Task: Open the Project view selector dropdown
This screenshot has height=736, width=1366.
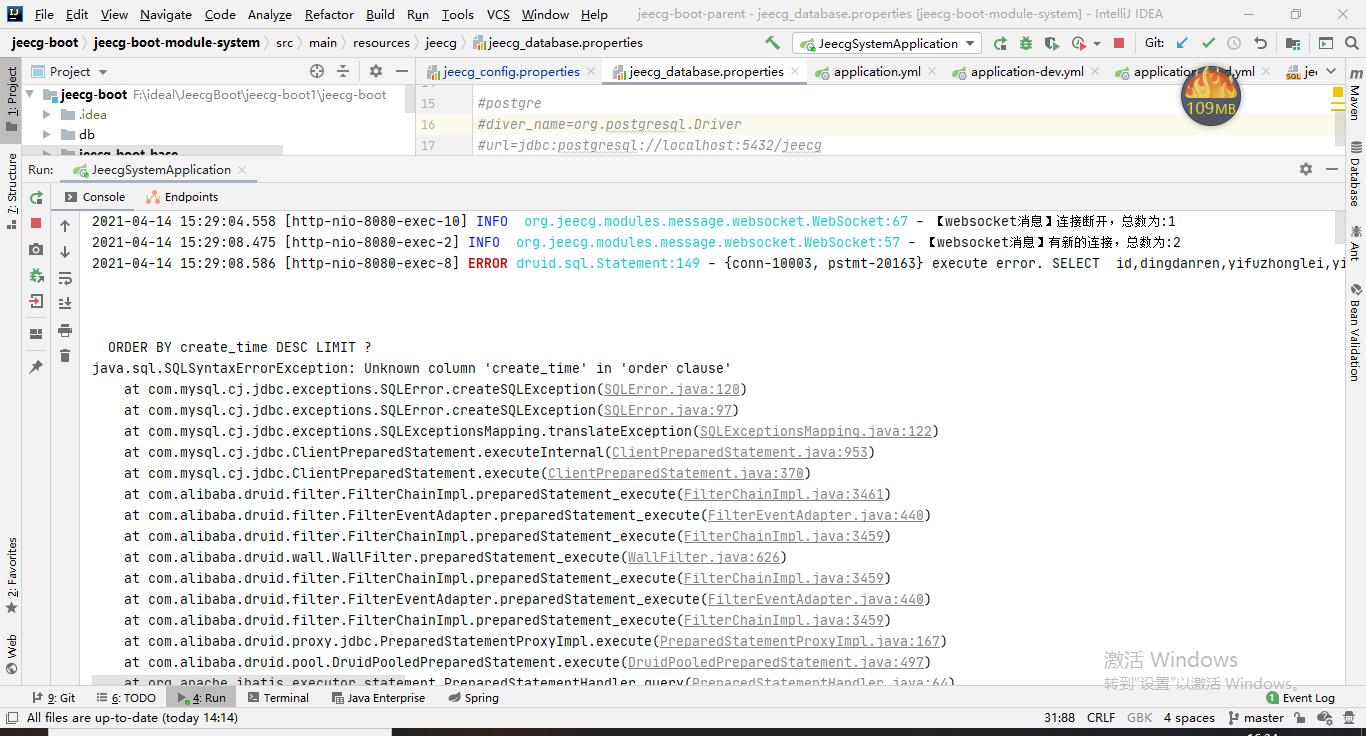Action: 70,72
